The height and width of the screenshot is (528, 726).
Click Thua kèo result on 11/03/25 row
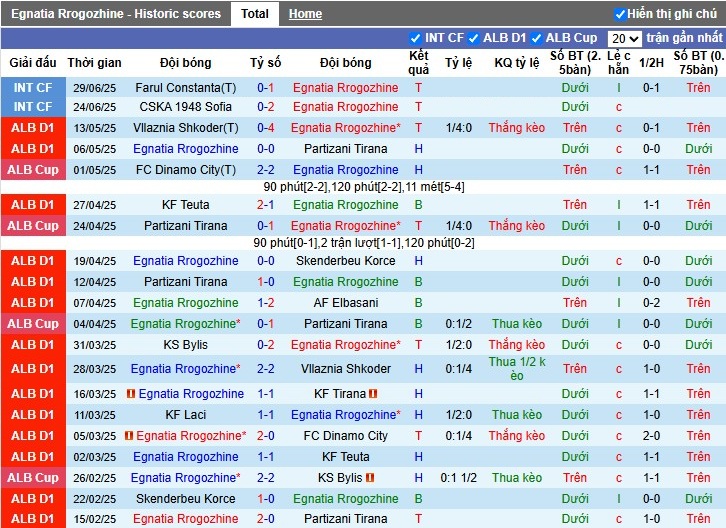517,415
